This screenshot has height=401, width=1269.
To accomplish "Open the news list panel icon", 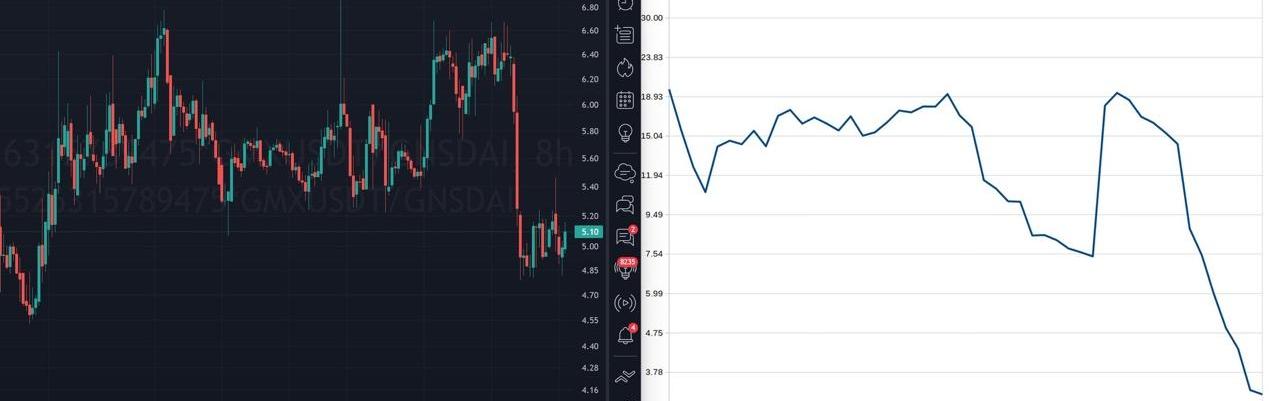I will click(x=625, y=35).
